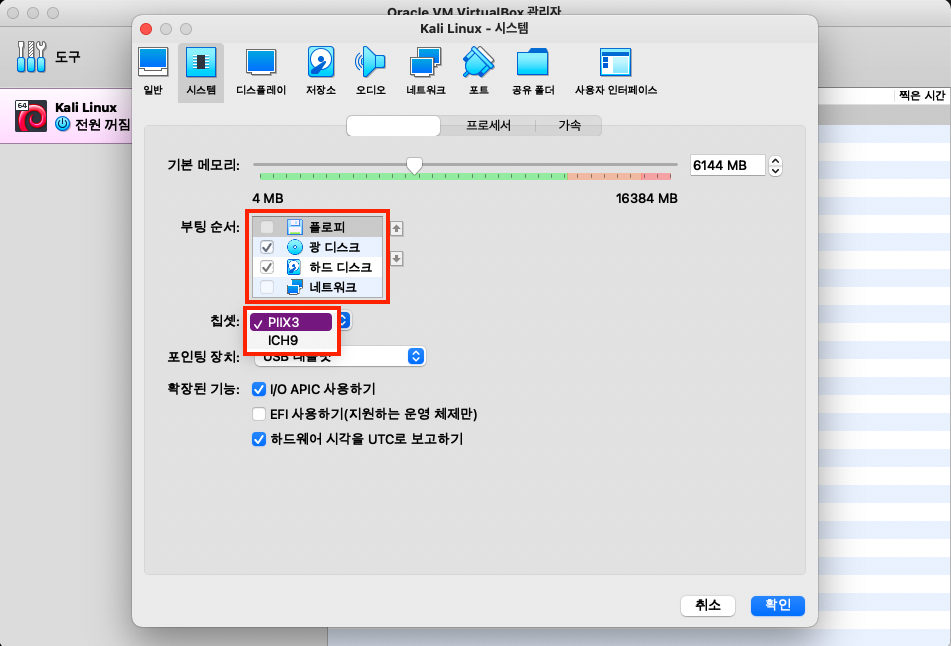Click the floppy disk icon in boot order
The width and height of the screenshot is (951, 646).
tap(295, 227)
